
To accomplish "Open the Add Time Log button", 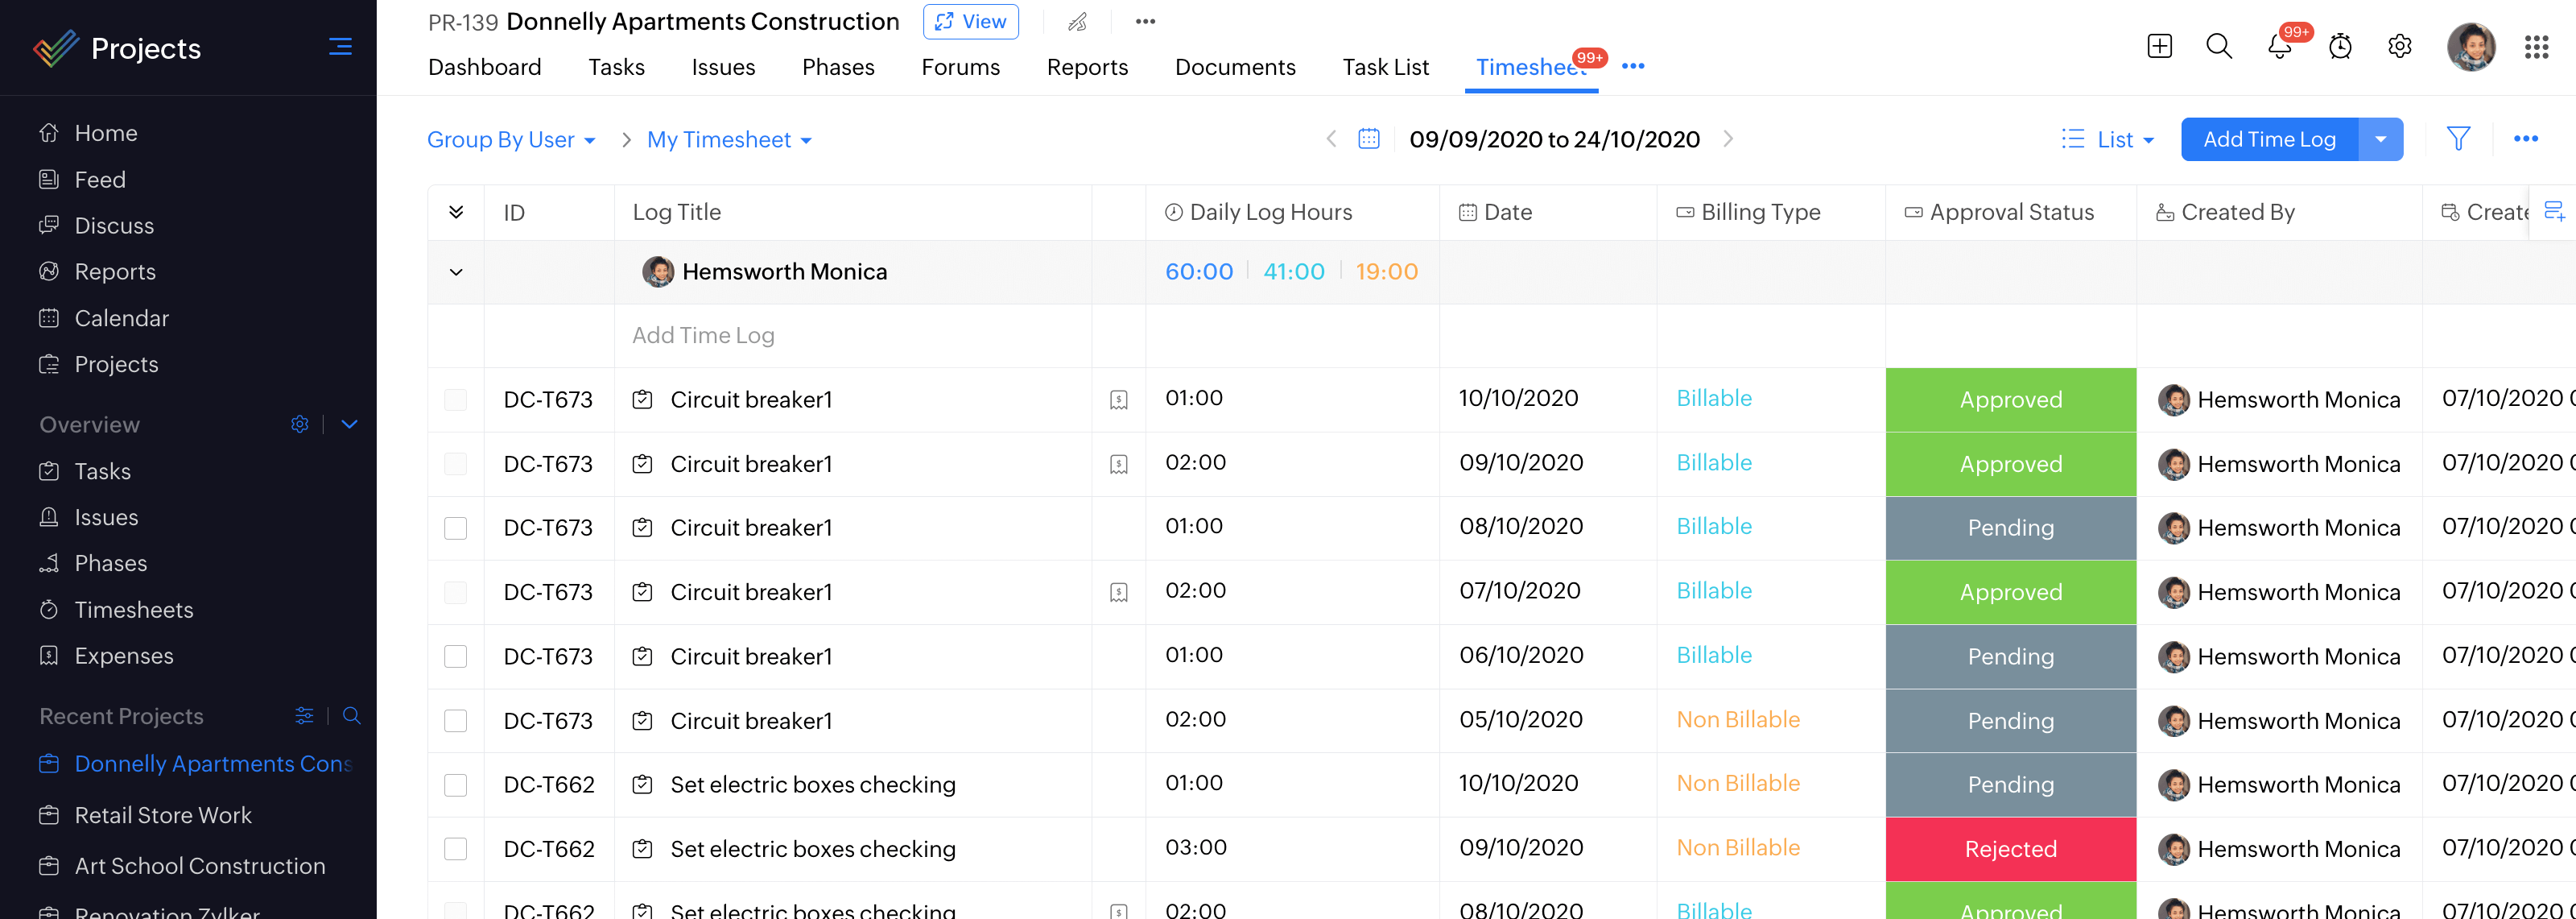I will (x=2268, y=139).
